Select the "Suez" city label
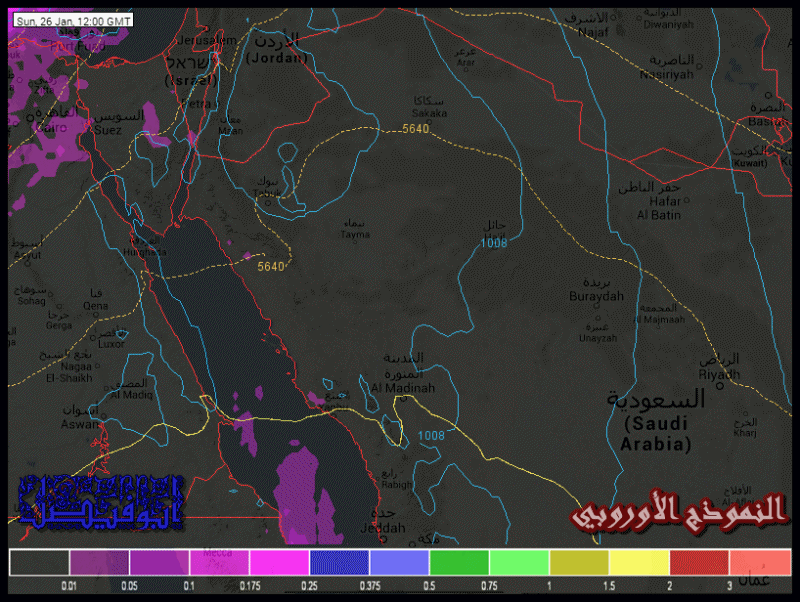Viewport: 800px width, 602px height. [x=108, y=130]
